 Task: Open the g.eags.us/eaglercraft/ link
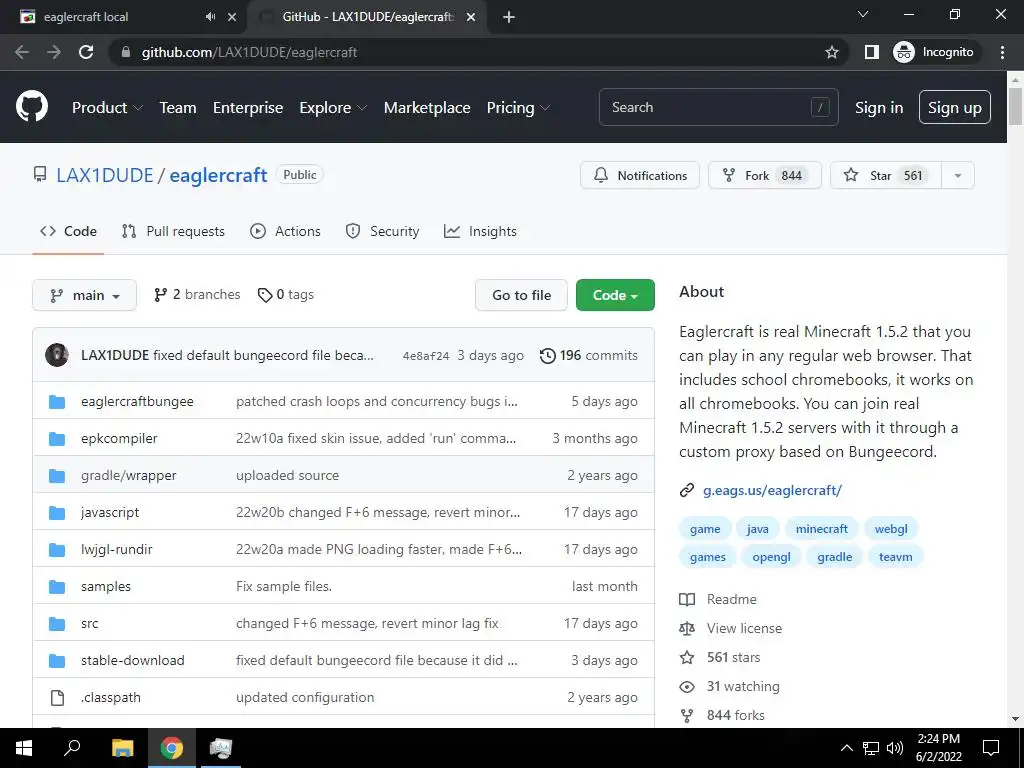click(x=772, y=490)
